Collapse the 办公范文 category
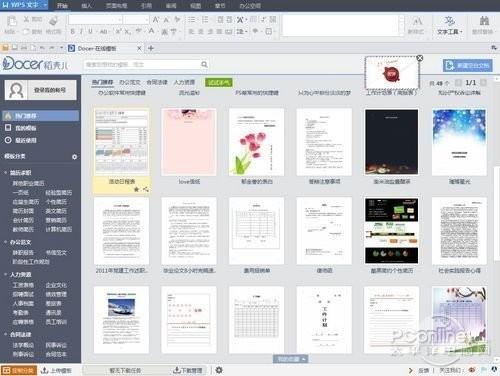This screenshot has width=500, height=376. pyautogui.click(x=6, y=242)
